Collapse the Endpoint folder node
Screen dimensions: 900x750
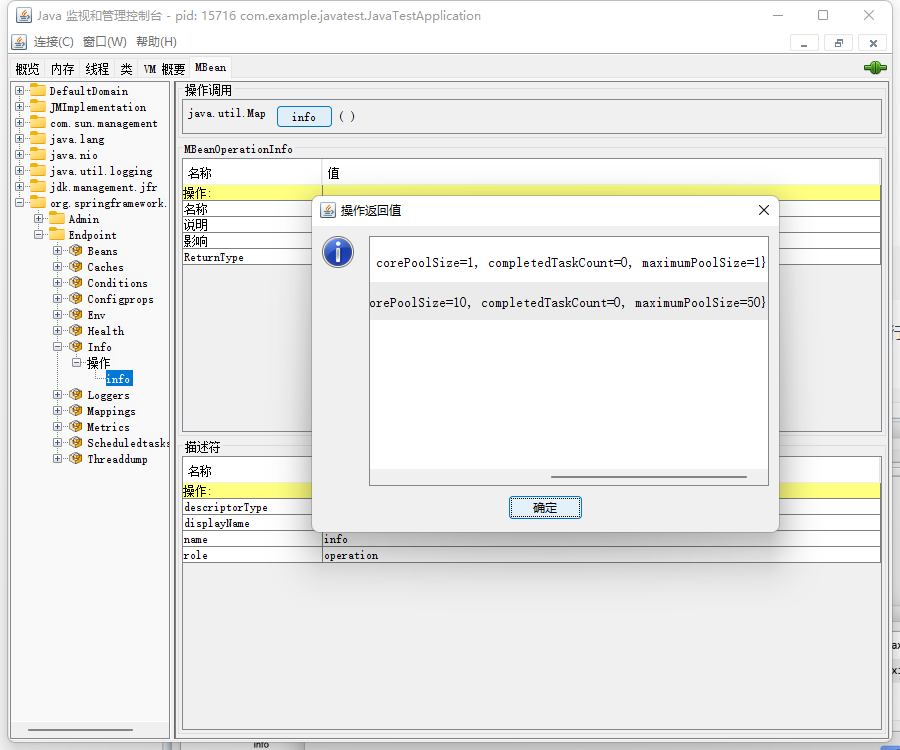click(38, 235)
